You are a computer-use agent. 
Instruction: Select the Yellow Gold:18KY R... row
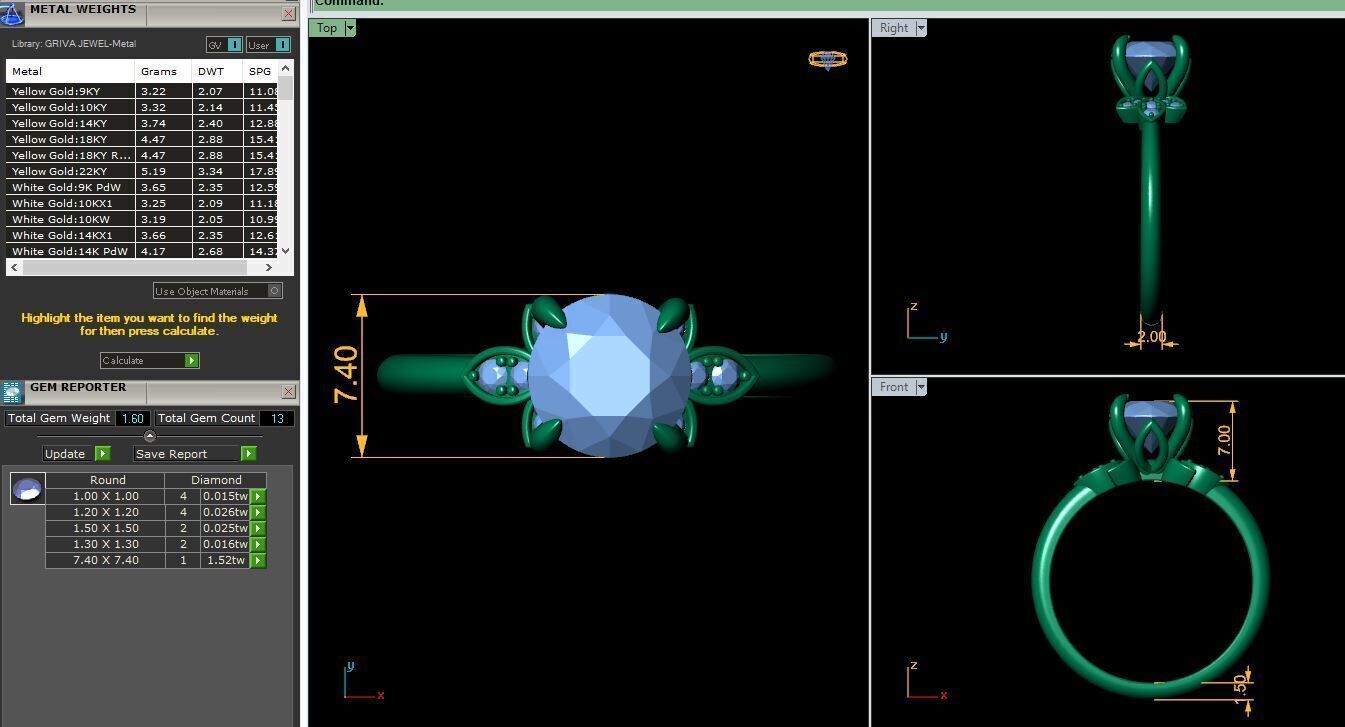142,155
